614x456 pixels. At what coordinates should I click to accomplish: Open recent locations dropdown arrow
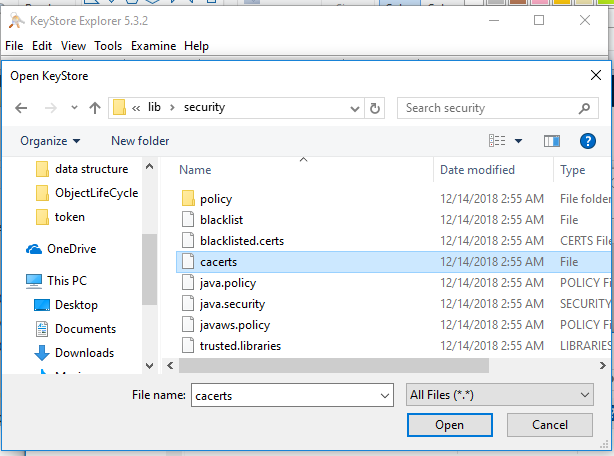(74, 108)
